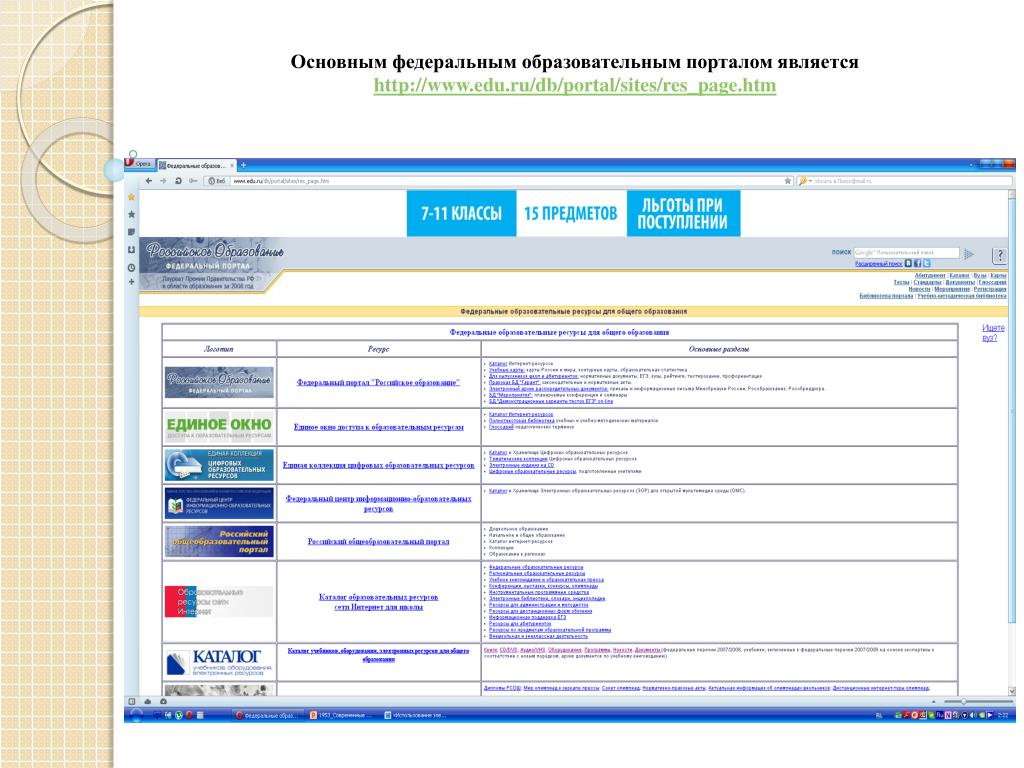This screenshot has width=1024, height=768.
Task: Open Каталог образовательных ресурсов сети Интернет link
Action: click(378, 602)
